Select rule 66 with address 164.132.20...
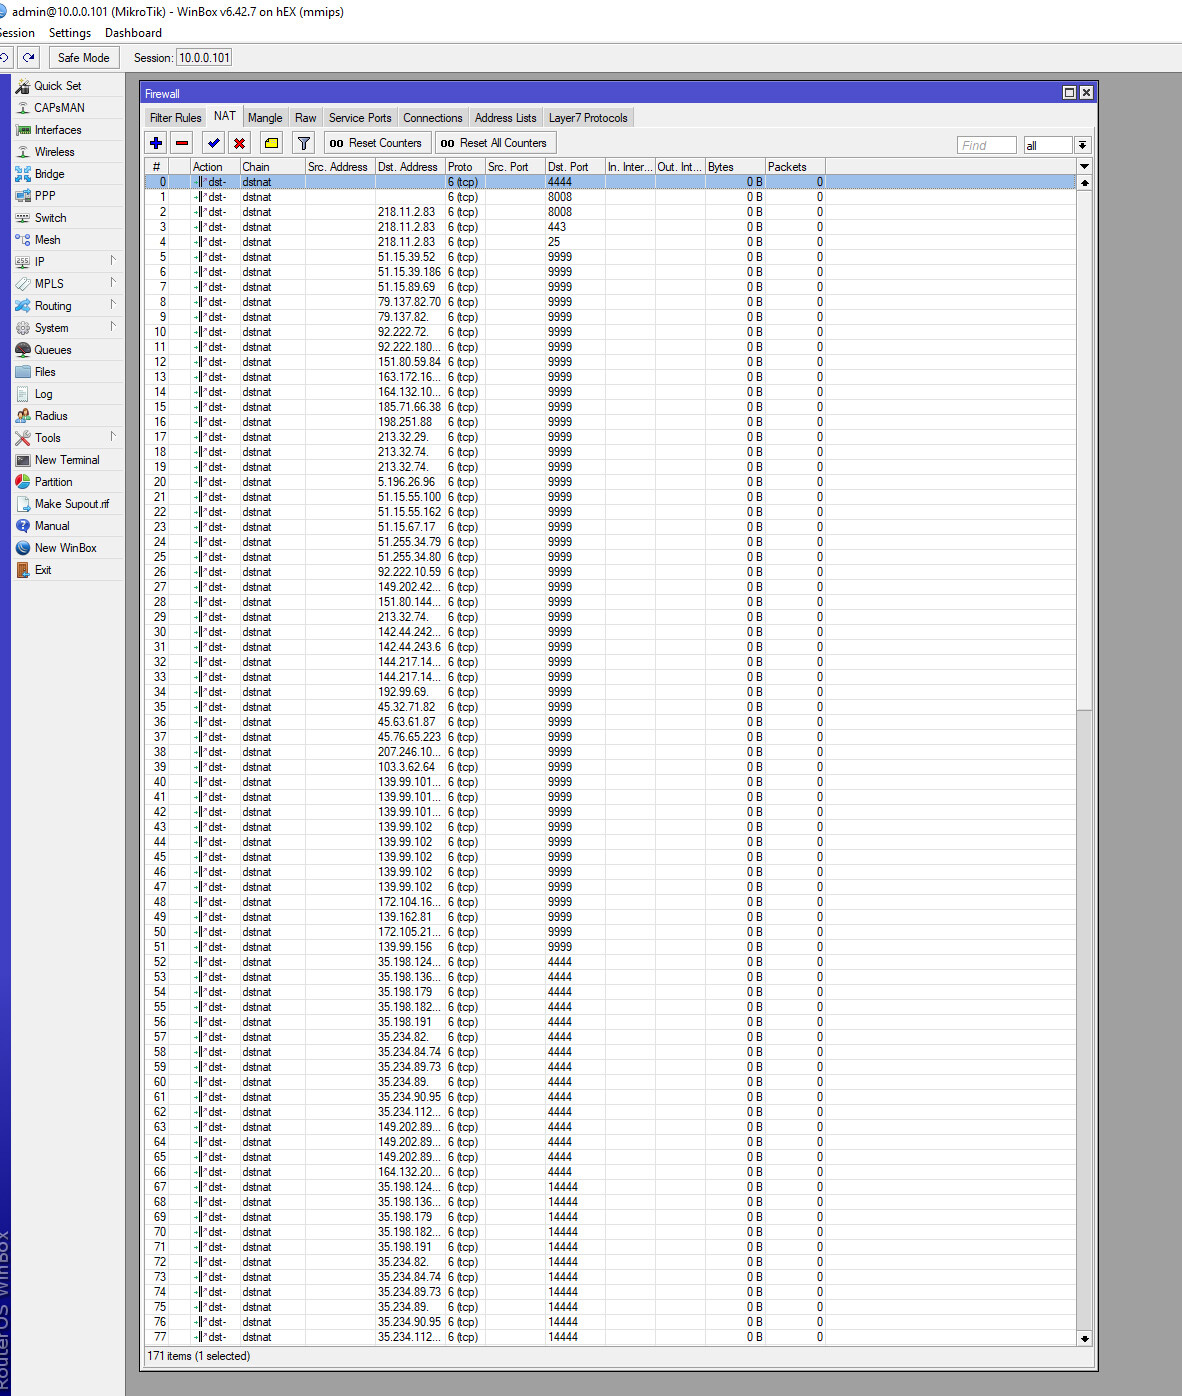Image resolution: width=1182 pixels, height=1396 pixels. coord(610,1172)
